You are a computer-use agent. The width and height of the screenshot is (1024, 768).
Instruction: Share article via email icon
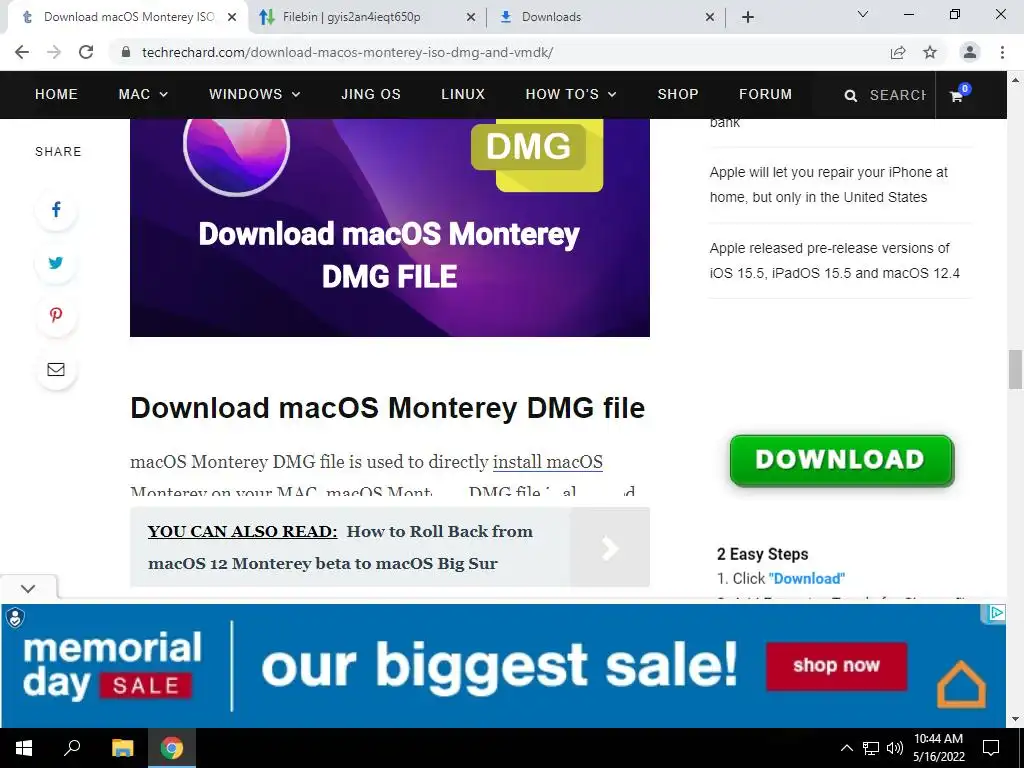click(x=56, y=369)
